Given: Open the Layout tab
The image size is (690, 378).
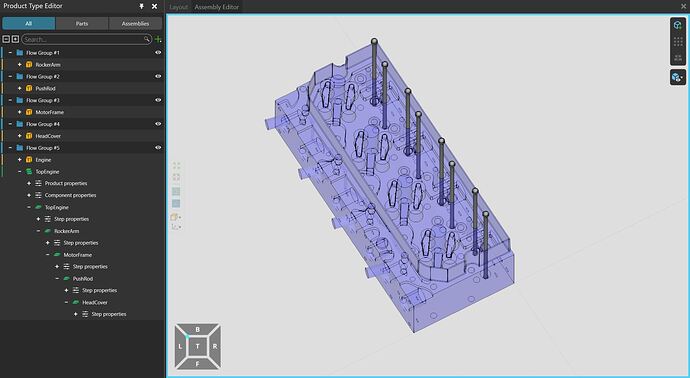Looking at the screenshot, I should tap(178, 7).
